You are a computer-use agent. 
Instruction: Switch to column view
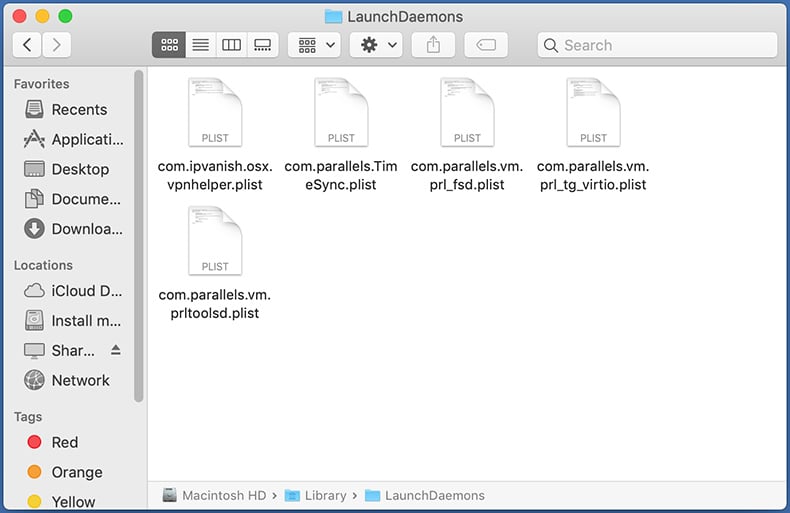(x=231, y=45)
